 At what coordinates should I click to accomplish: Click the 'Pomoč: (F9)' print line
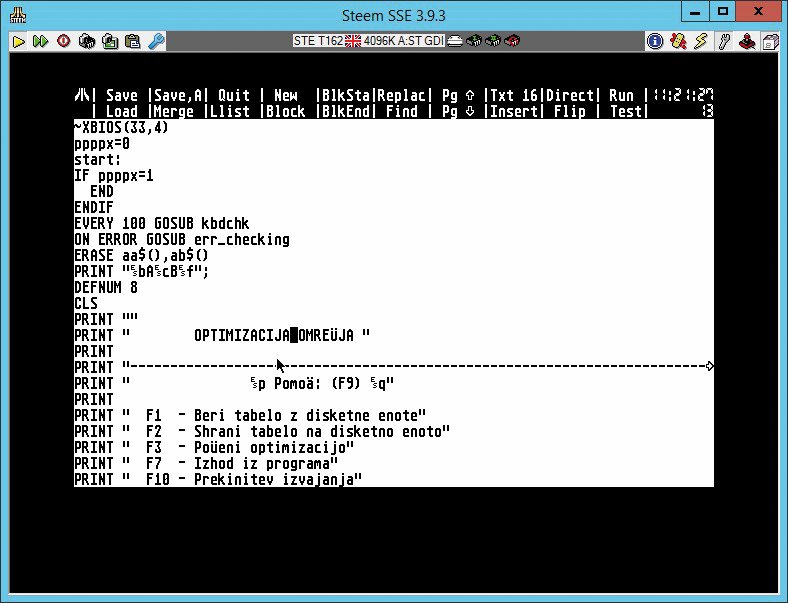click(234, 383)
